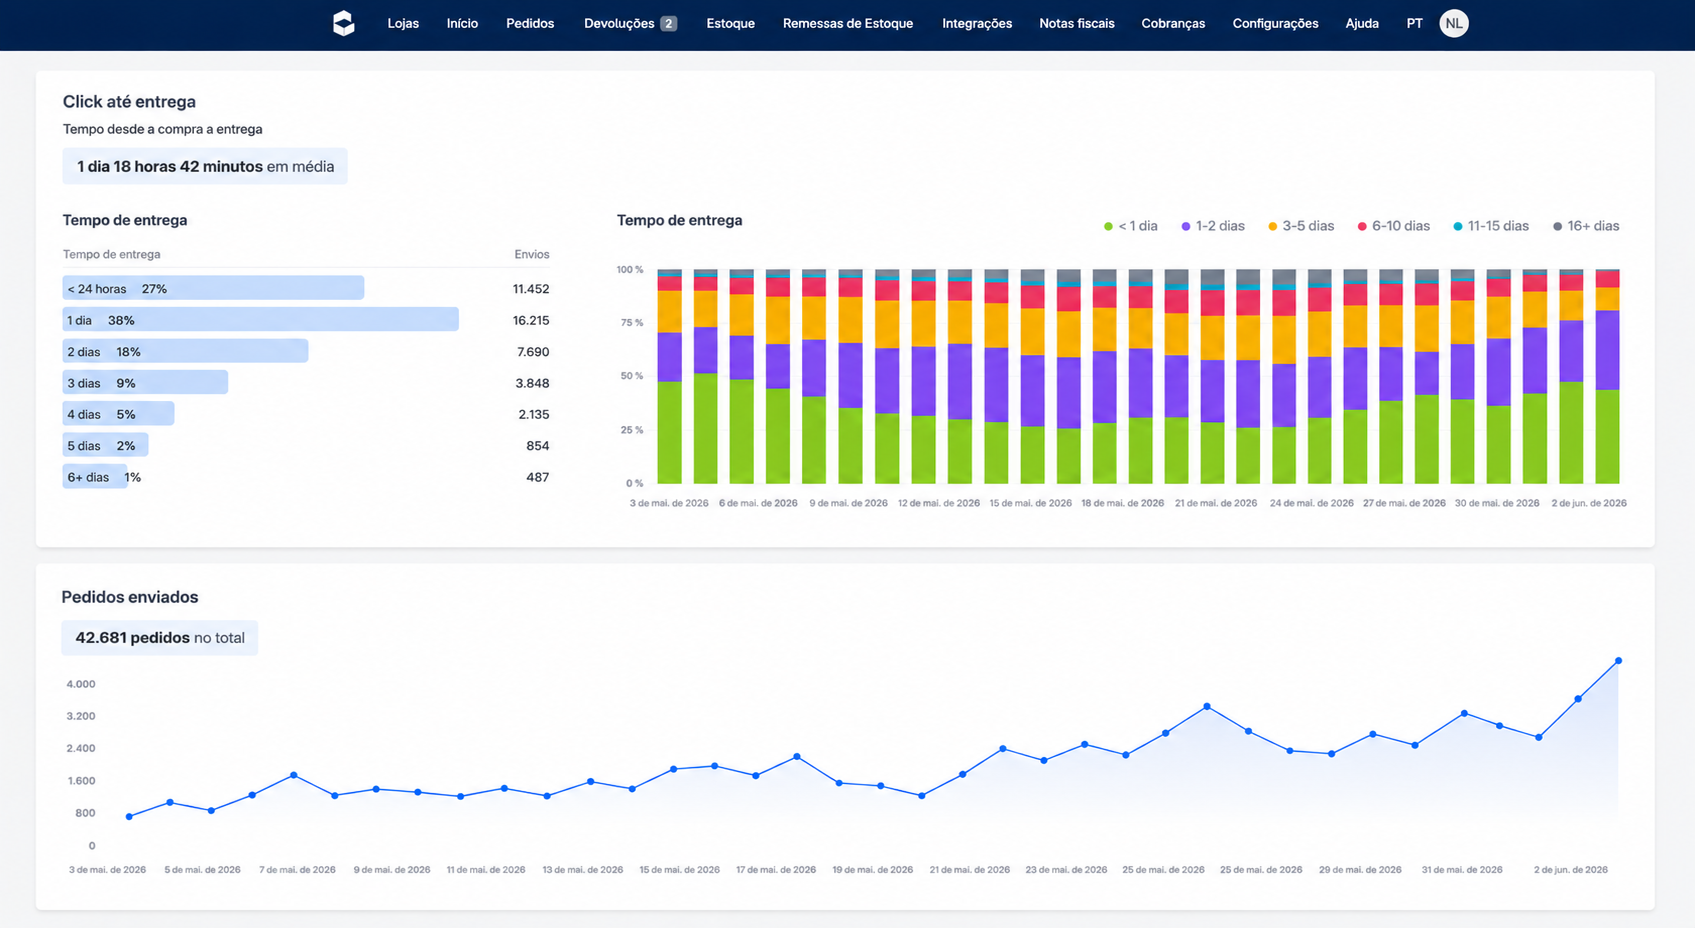
Task: Open Remessas de Estoque
Action: (x=848, y=23)
